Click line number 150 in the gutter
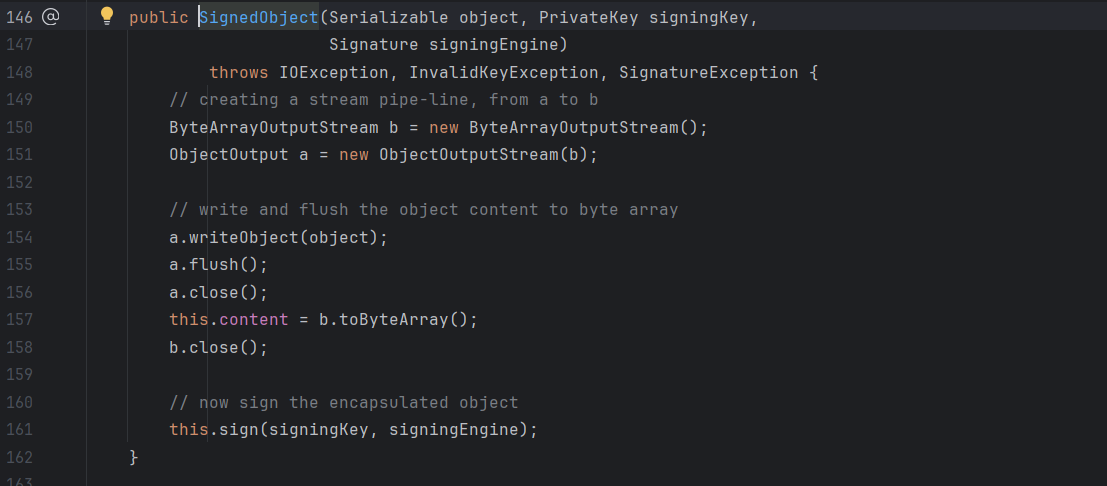The height and width of the screenshot is (486, 1107). click(x=19, y=127)
